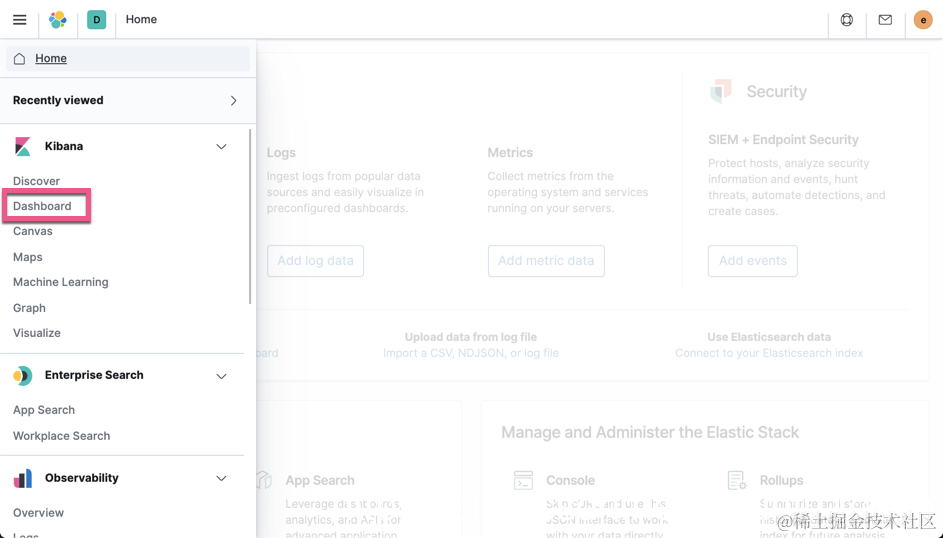Click the Enterprise Search logo icon

[x=22, y=376]
